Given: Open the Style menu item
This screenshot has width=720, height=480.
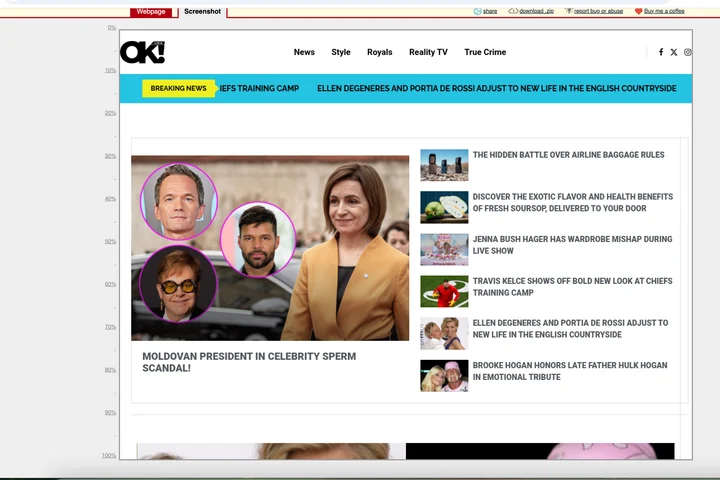Looking at the screenshot, I should pyautogui.click(x=341, y=52).
